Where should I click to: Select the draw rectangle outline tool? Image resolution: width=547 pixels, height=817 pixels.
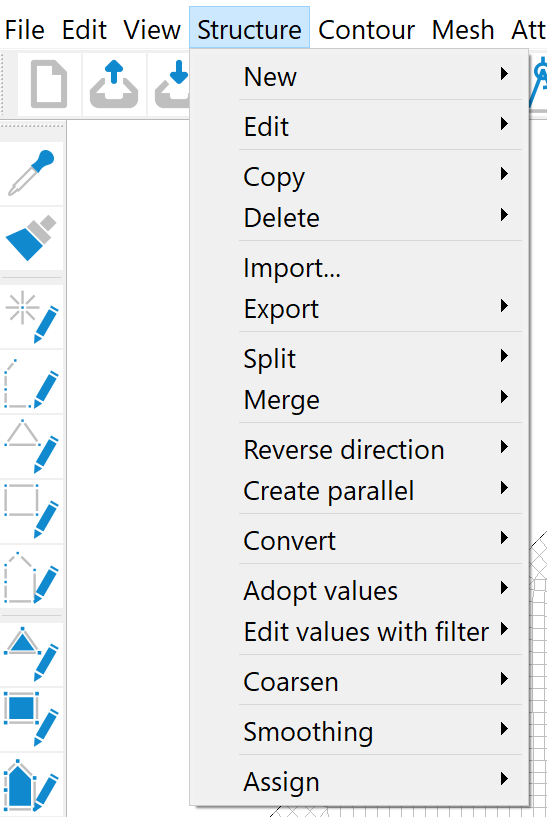click(32, 512)
